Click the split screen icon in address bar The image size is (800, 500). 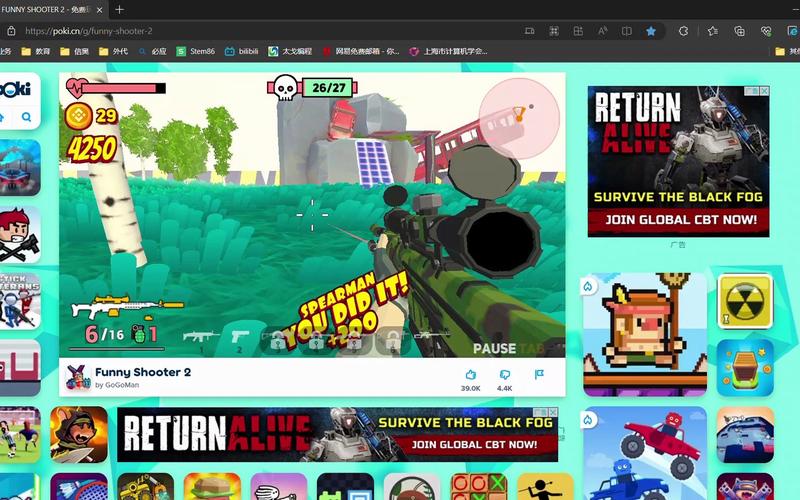627,31
